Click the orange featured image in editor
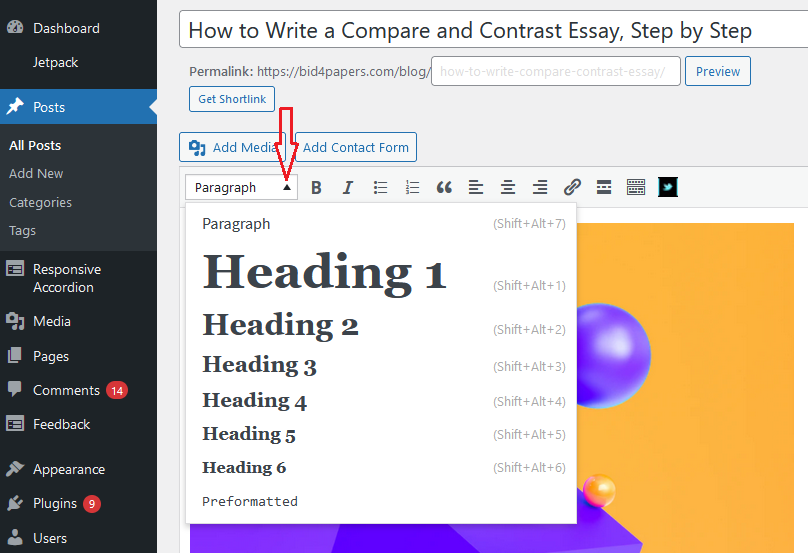This screenshot has width=808, height=553. click(x=685, y=387)
